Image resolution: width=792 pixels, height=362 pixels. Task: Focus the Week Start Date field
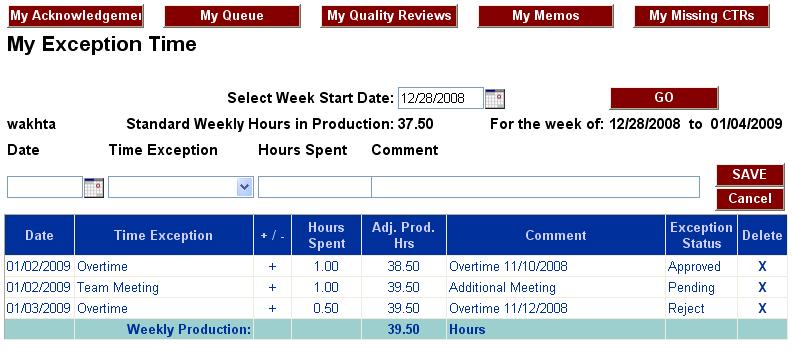440,98
